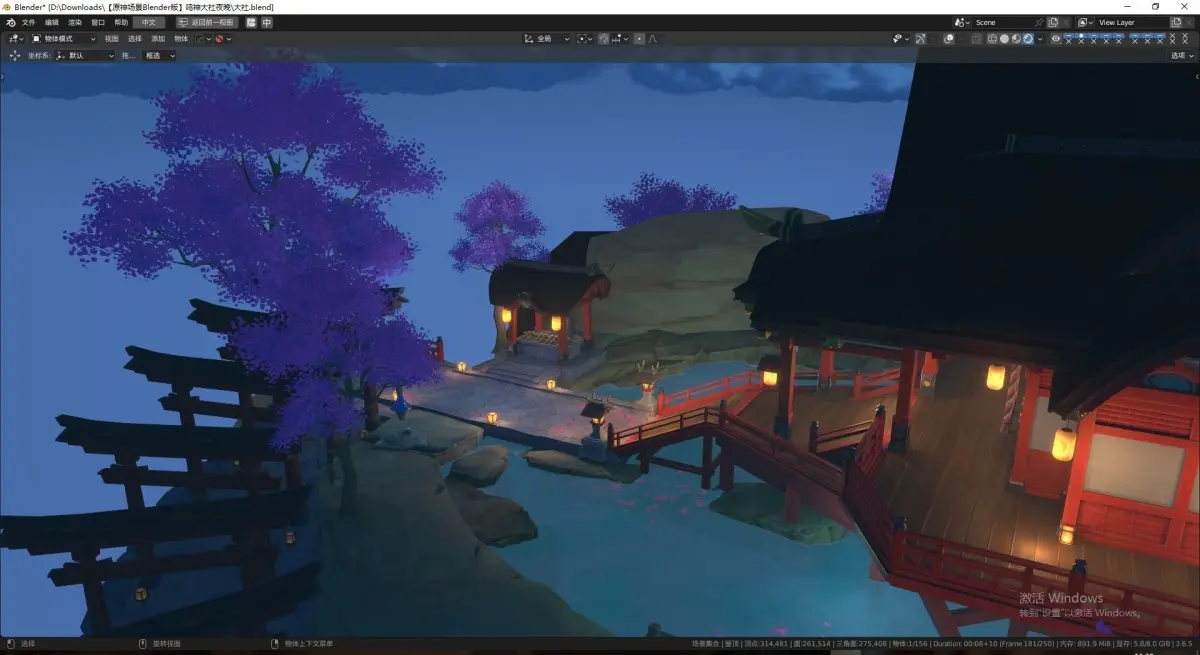Screen dimensions: 1200x655
Task: Open the 添加 (Add) viewport menu
Action: 158,39
